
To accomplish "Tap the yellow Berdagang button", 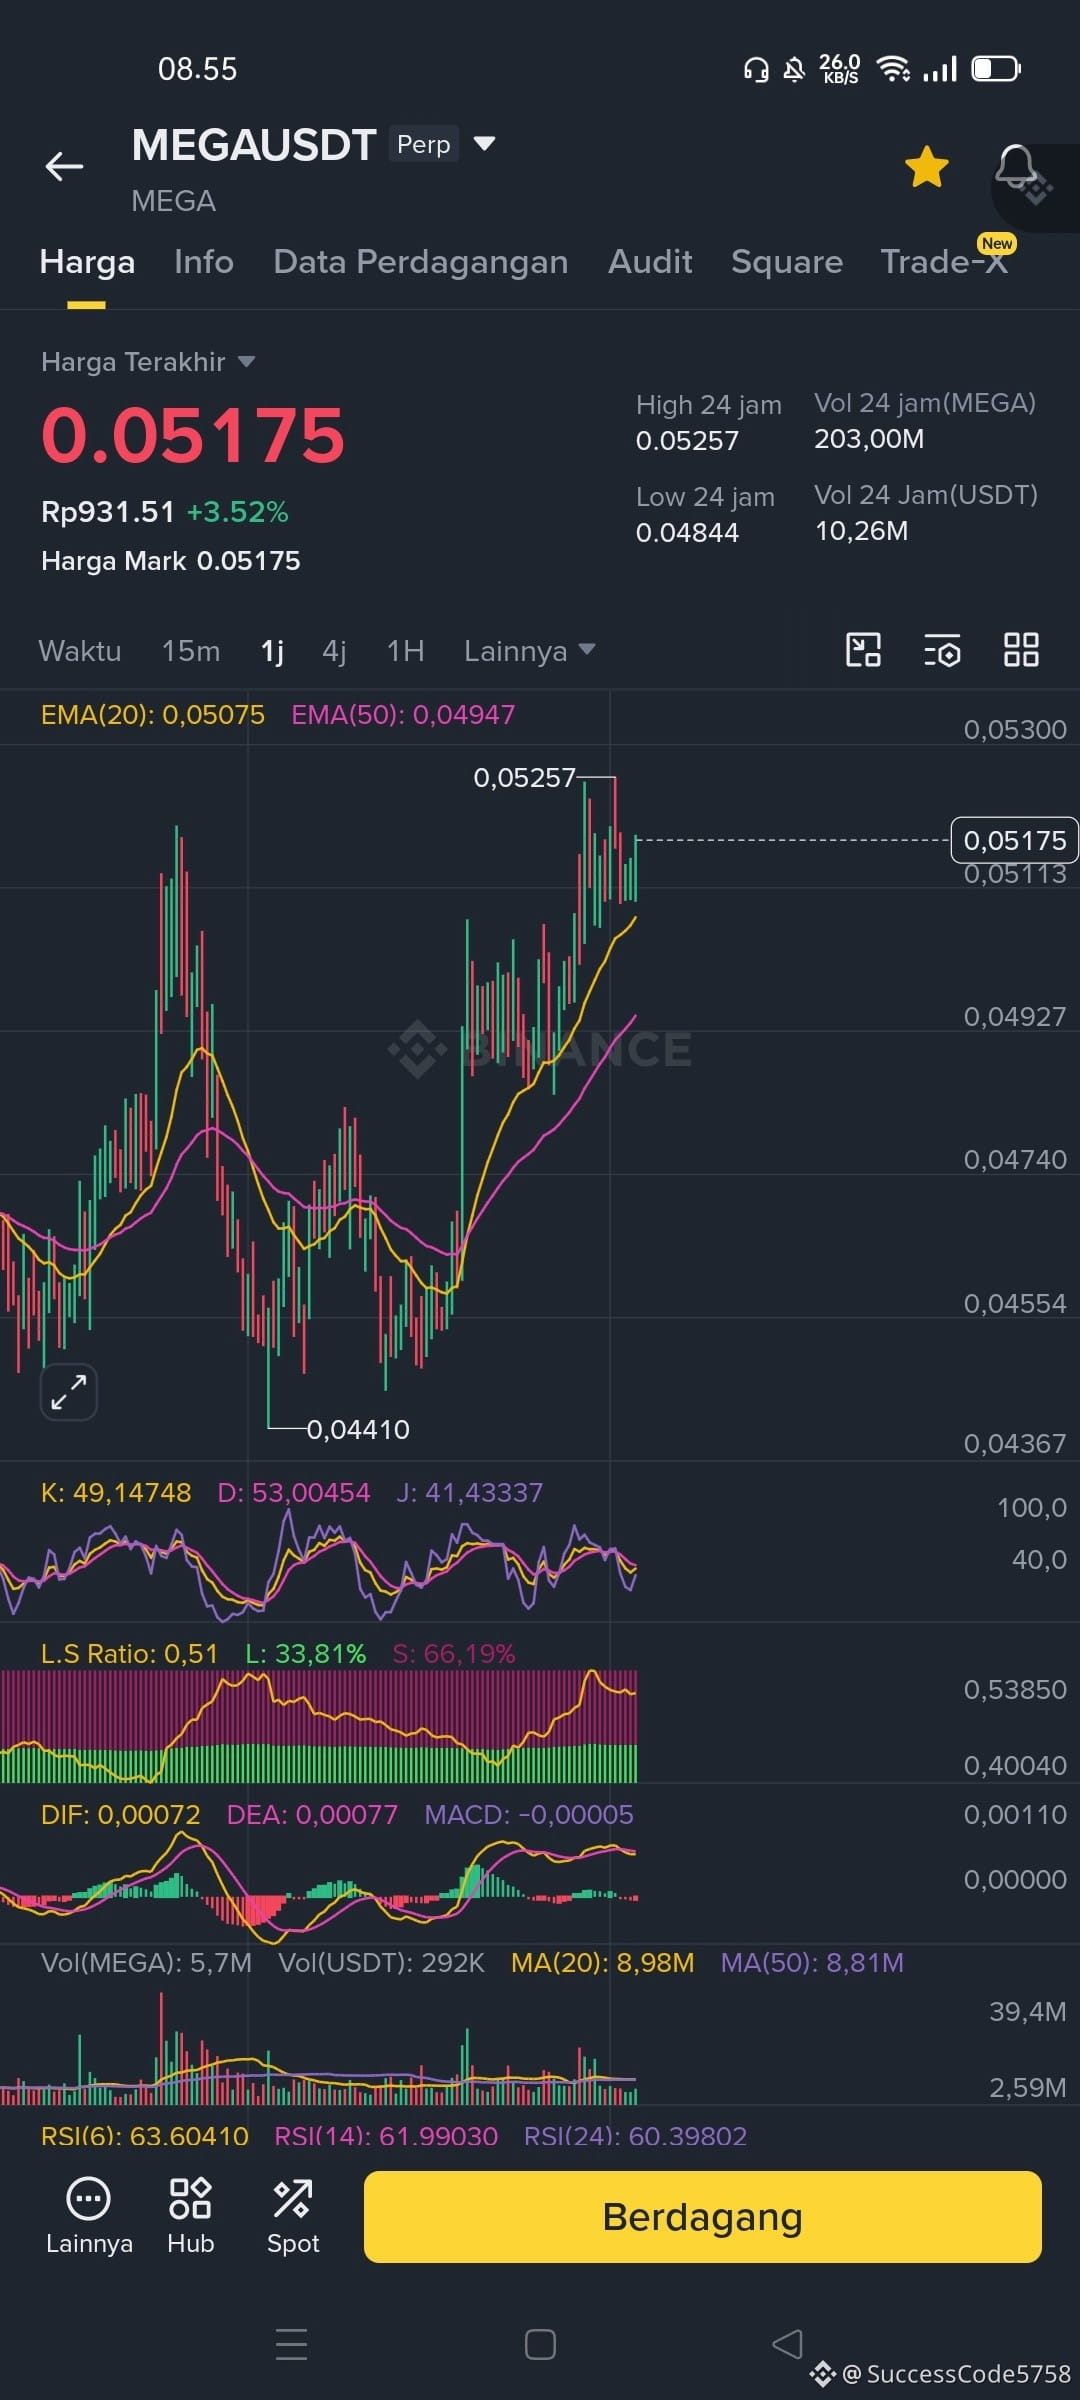I will click(x=703, y=2217).
